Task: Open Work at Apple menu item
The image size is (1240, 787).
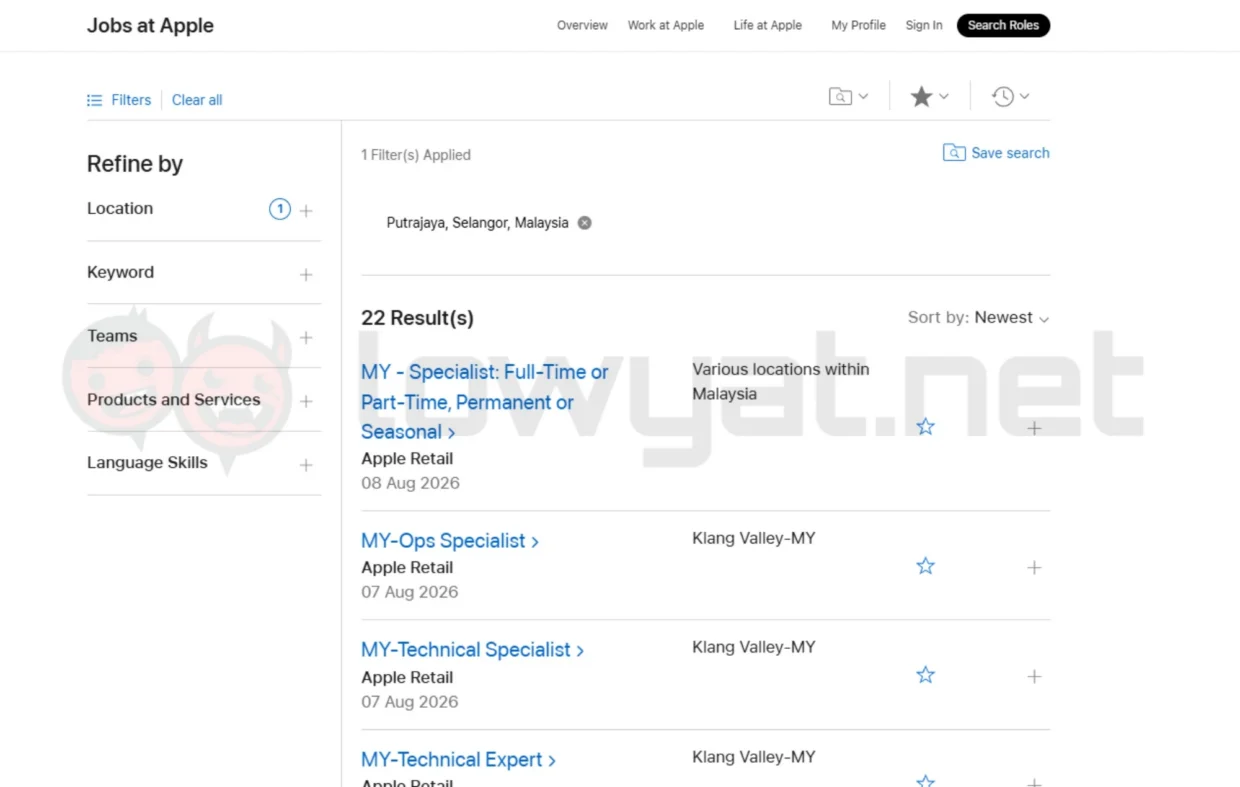Action: [666, 25]
